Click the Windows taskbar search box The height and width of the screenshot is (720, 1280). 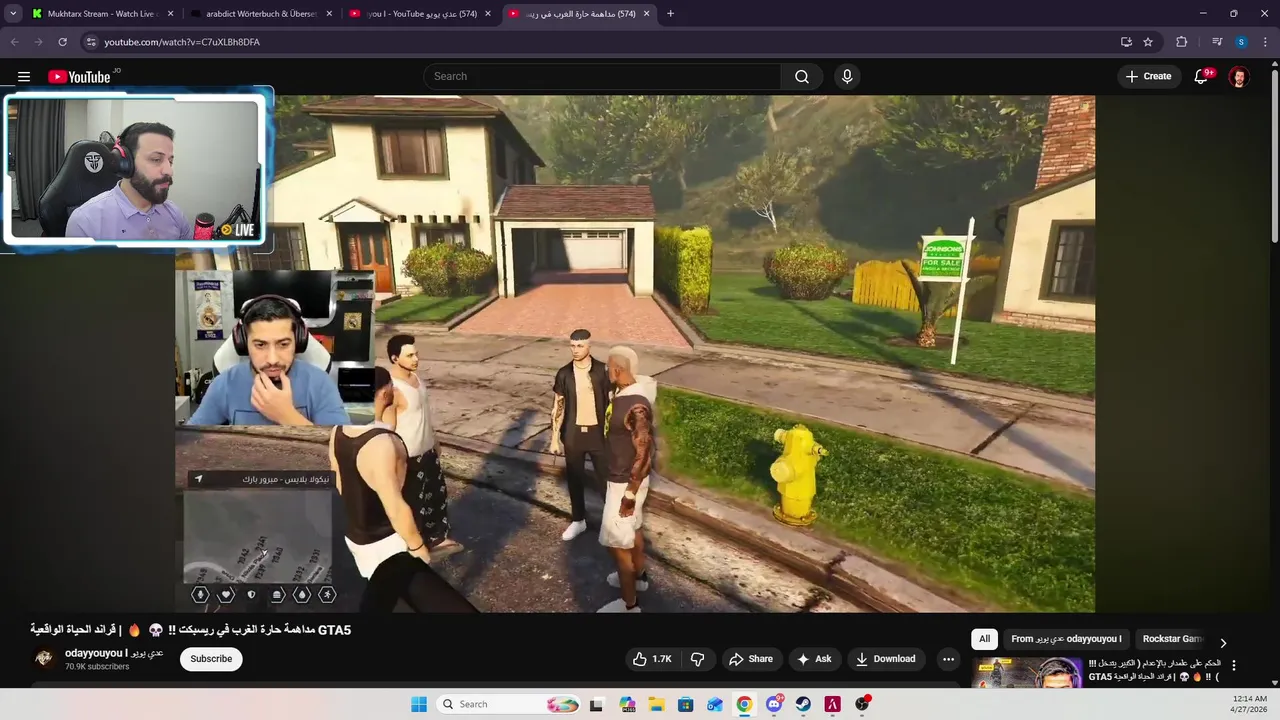(x=509, y=704)
